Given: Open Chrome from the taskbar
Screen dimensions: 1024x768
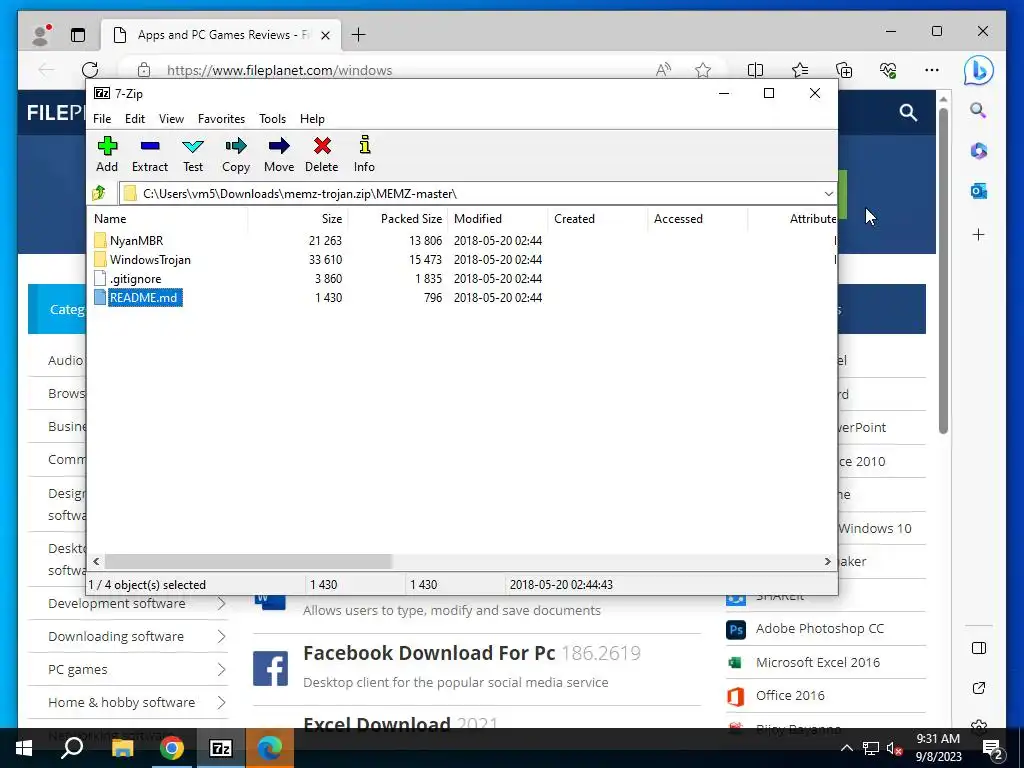Looking at the screenshot, I should [x=172, y=748].
